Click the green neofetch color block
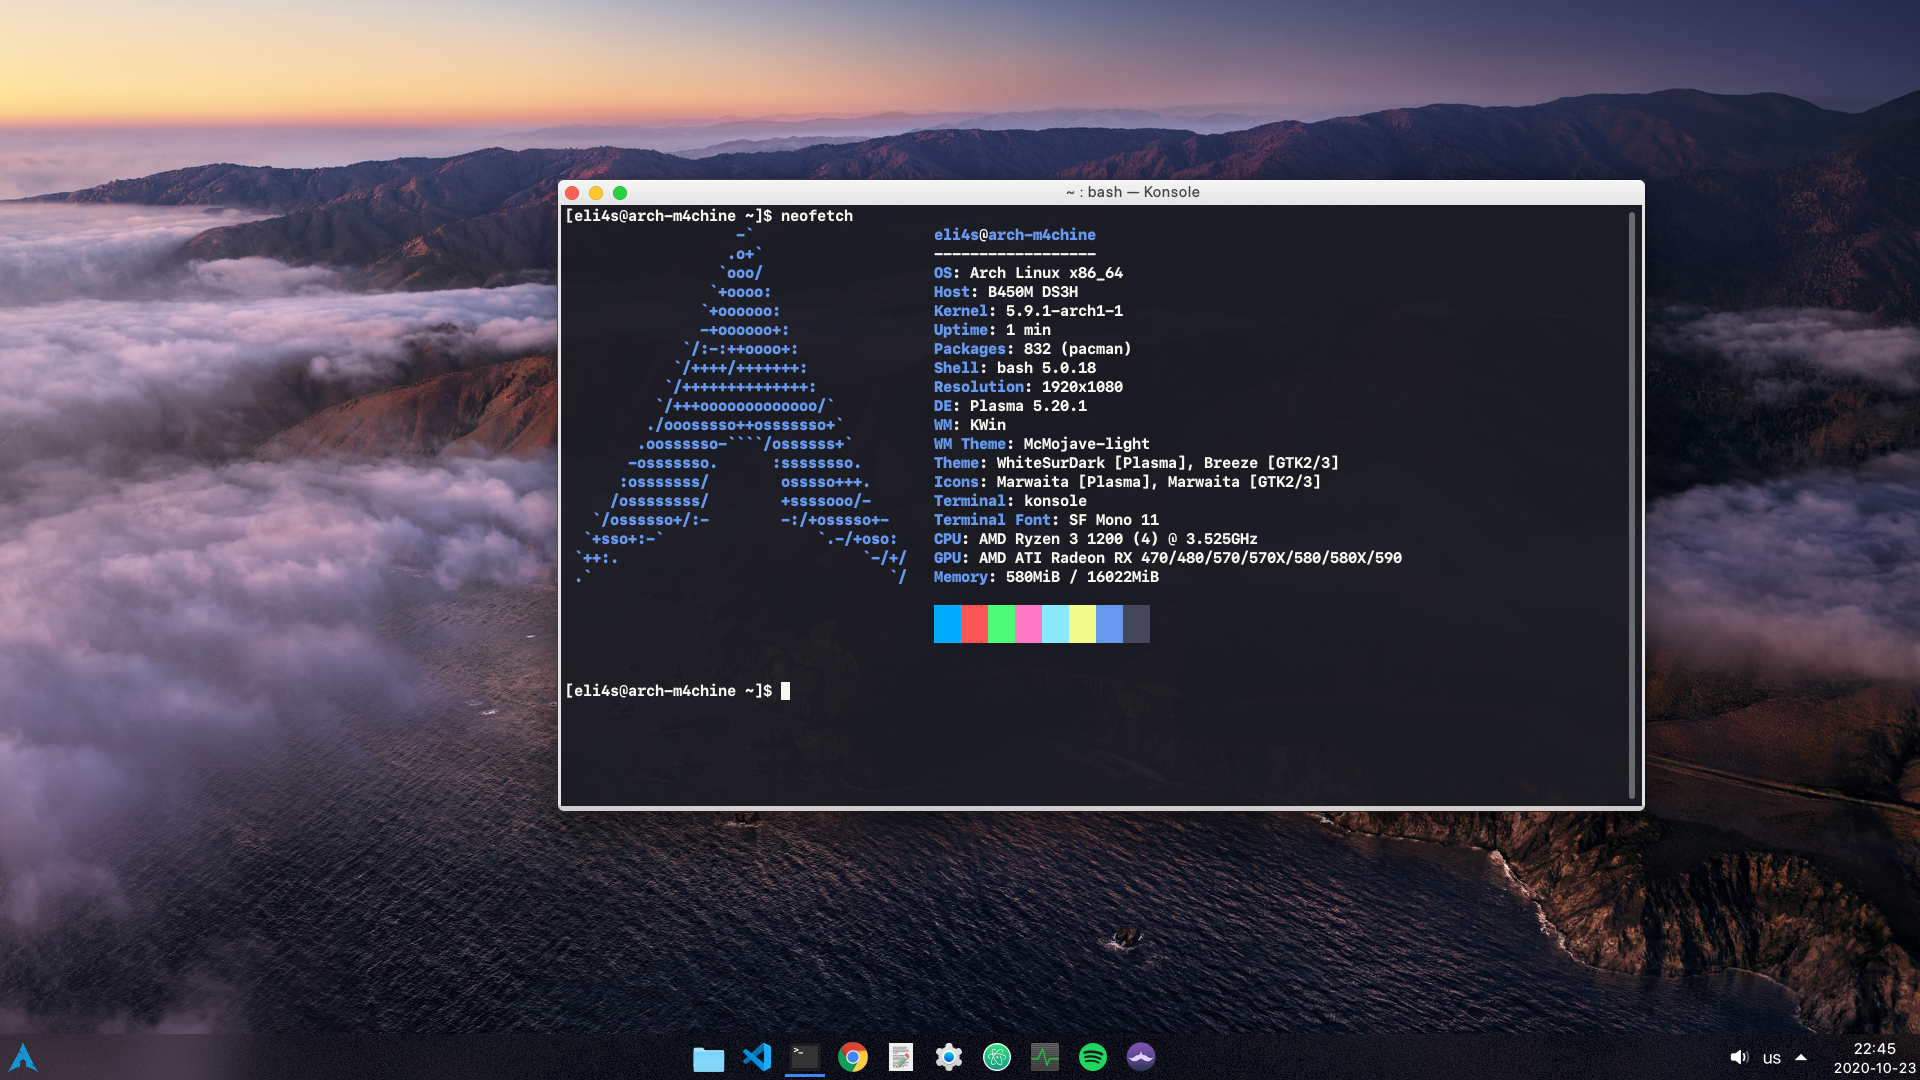The height and width of the screenshot is (1080, 1920). (1001, 624)
